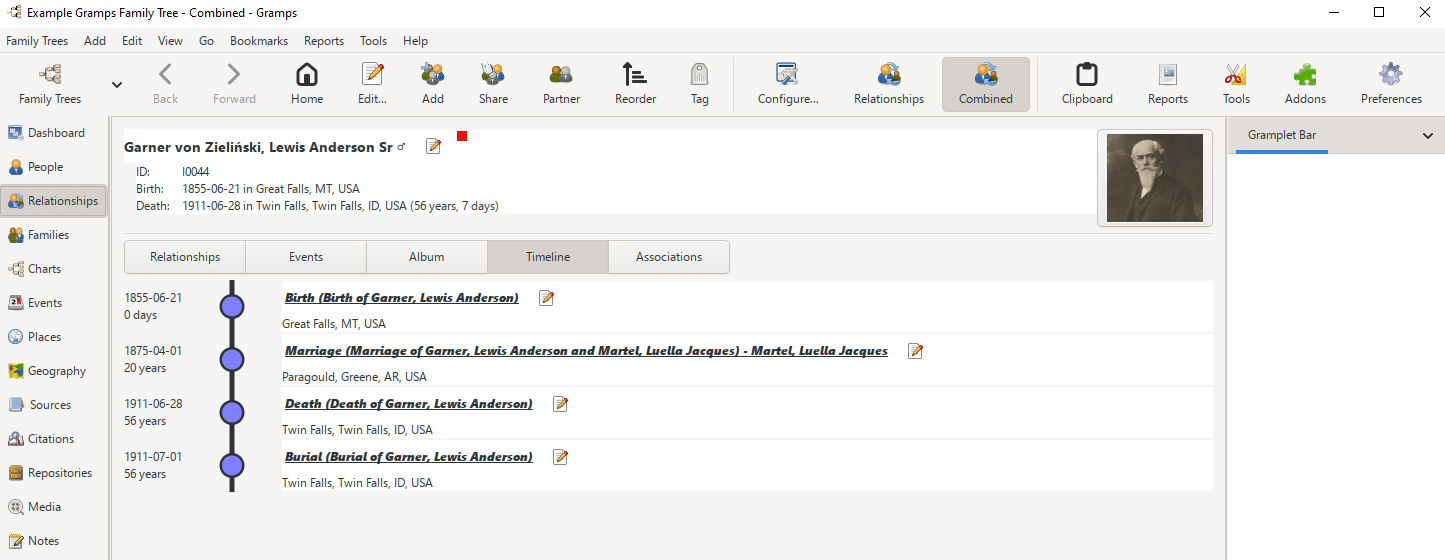Open the Marriage of Garner and Martel link

tap(586, 351)
